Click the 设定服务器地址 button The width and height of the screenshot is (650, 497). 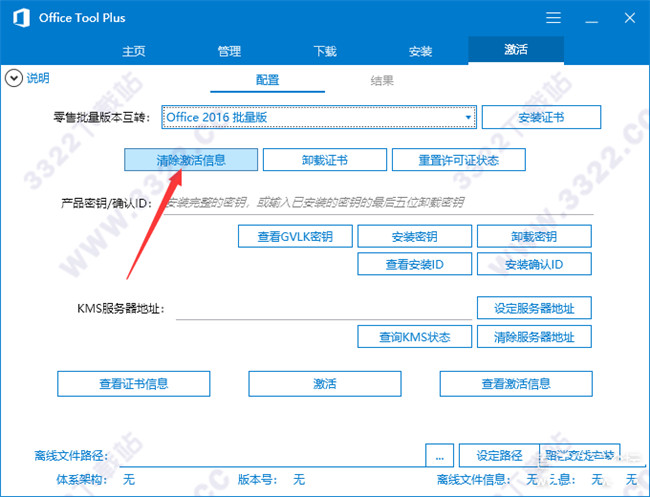tap(534, 308)
